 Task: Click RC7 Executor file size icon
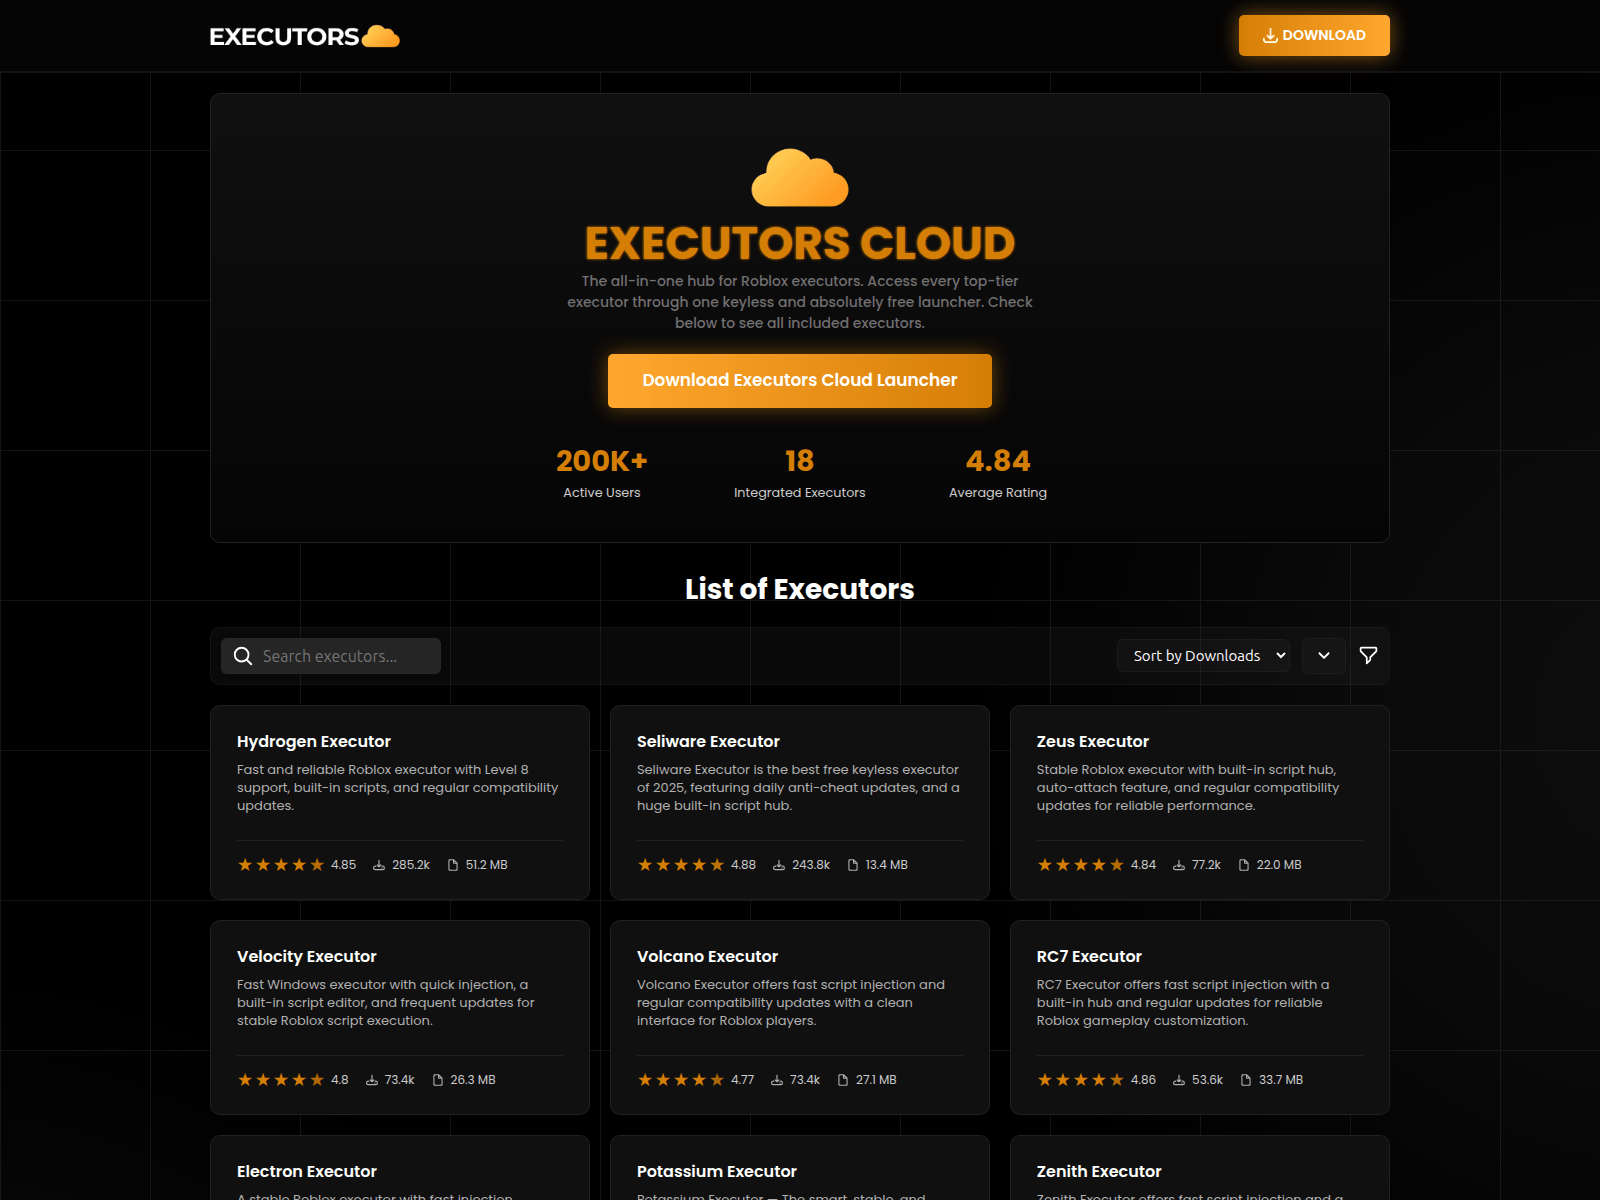click(1246, 1080)
